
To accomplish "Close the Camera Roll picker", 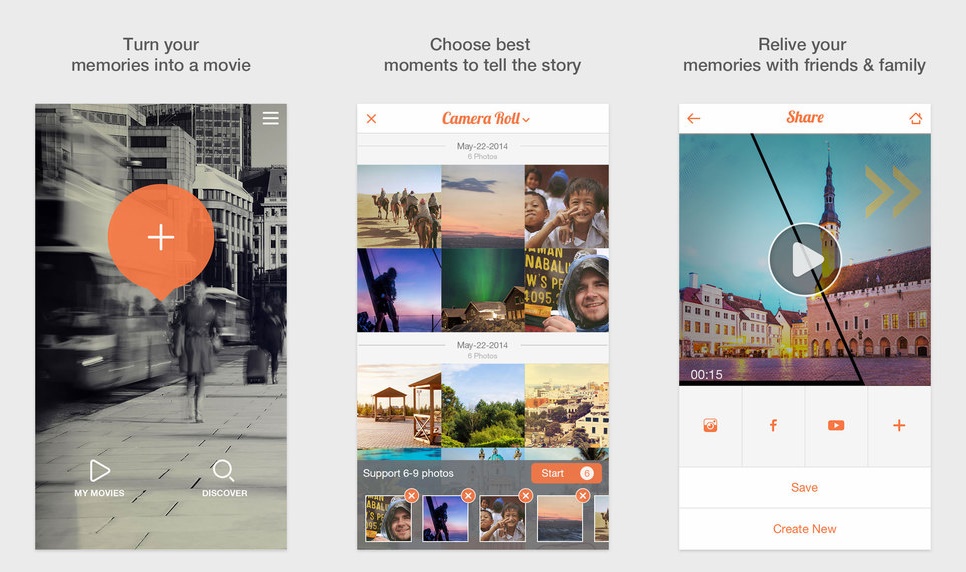I will click(371, 118).
